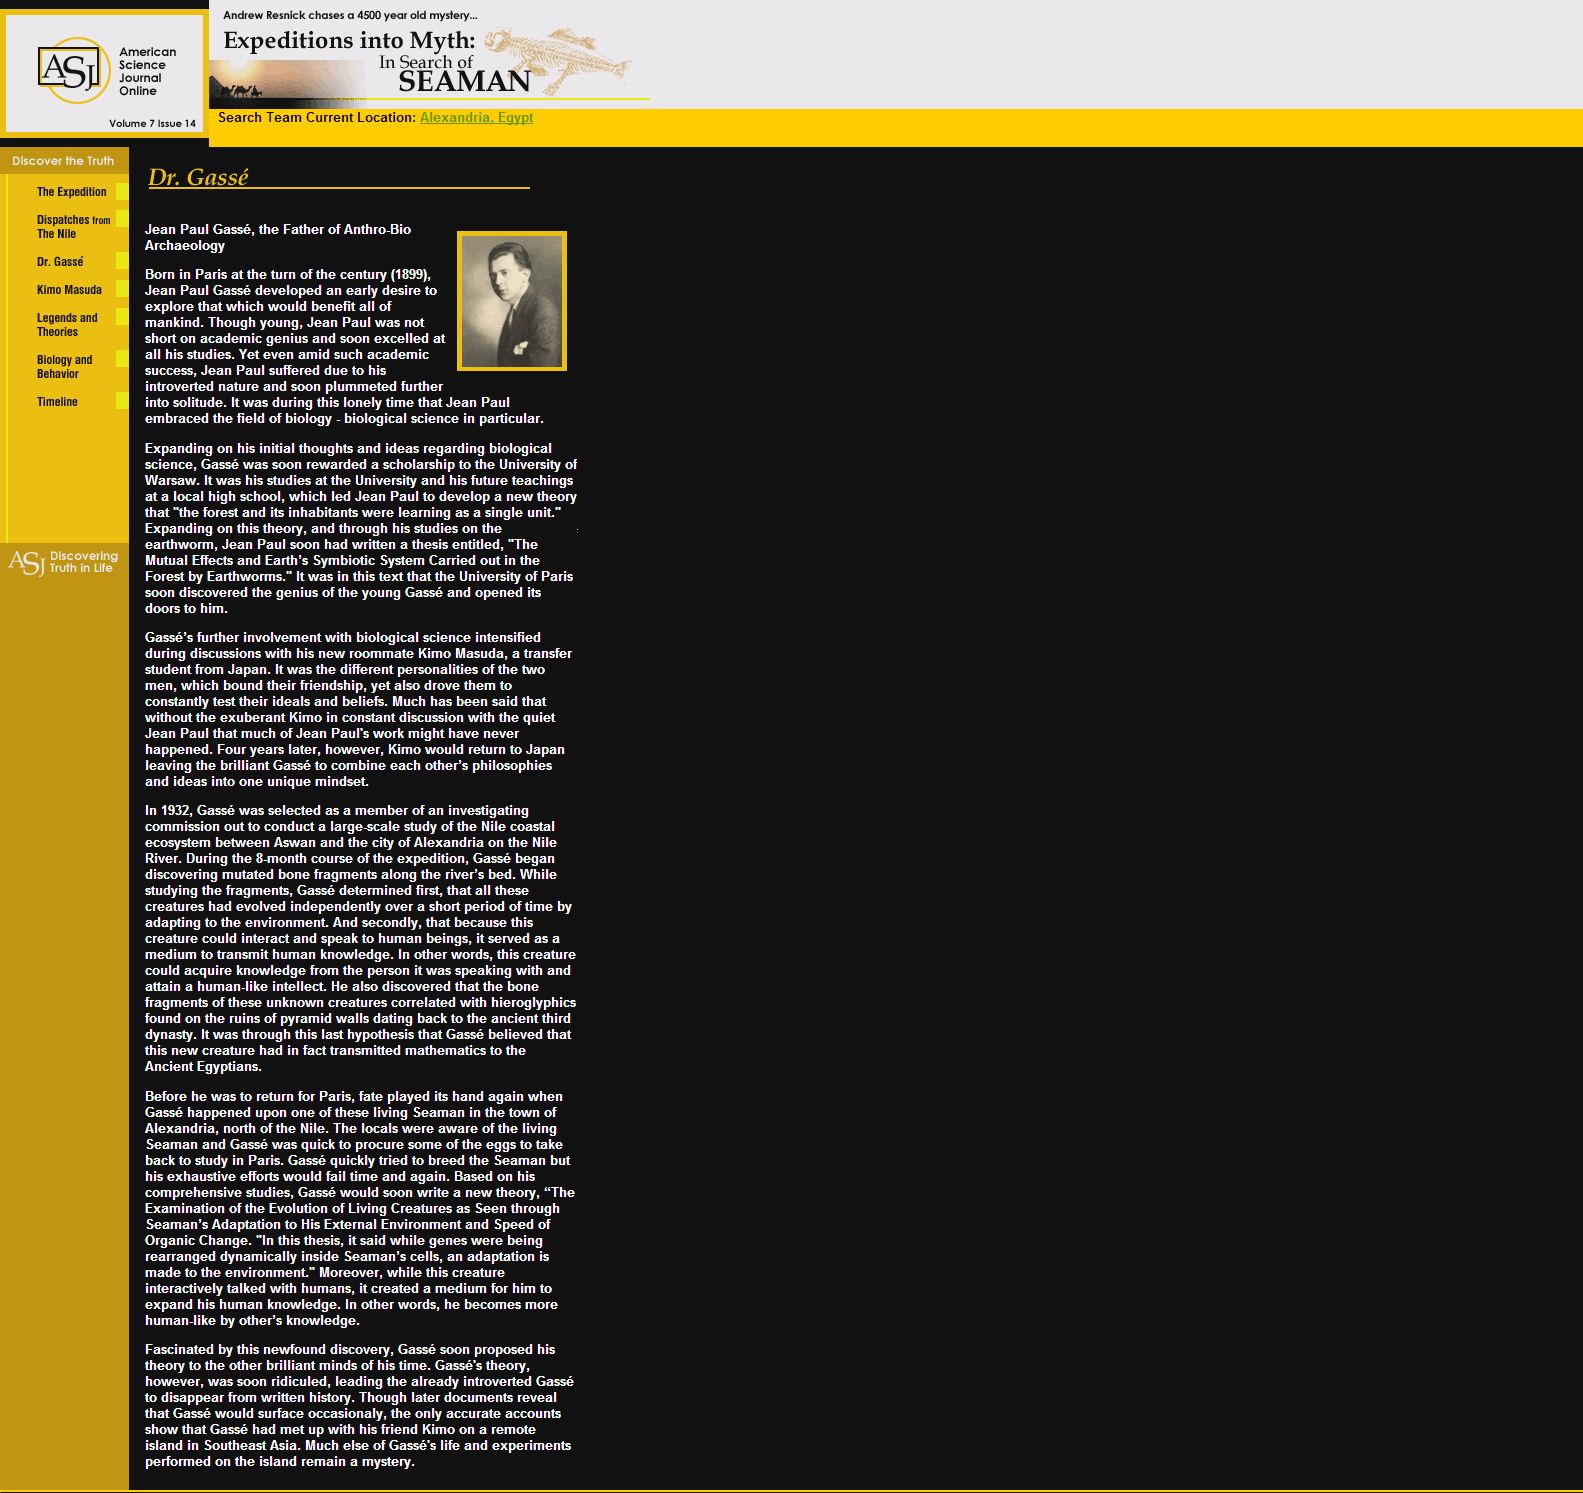Screen dimensions: 1583x1493
Task: Open Biology and Behavior section
Action: pyautogui.click(x=64, y=367)
